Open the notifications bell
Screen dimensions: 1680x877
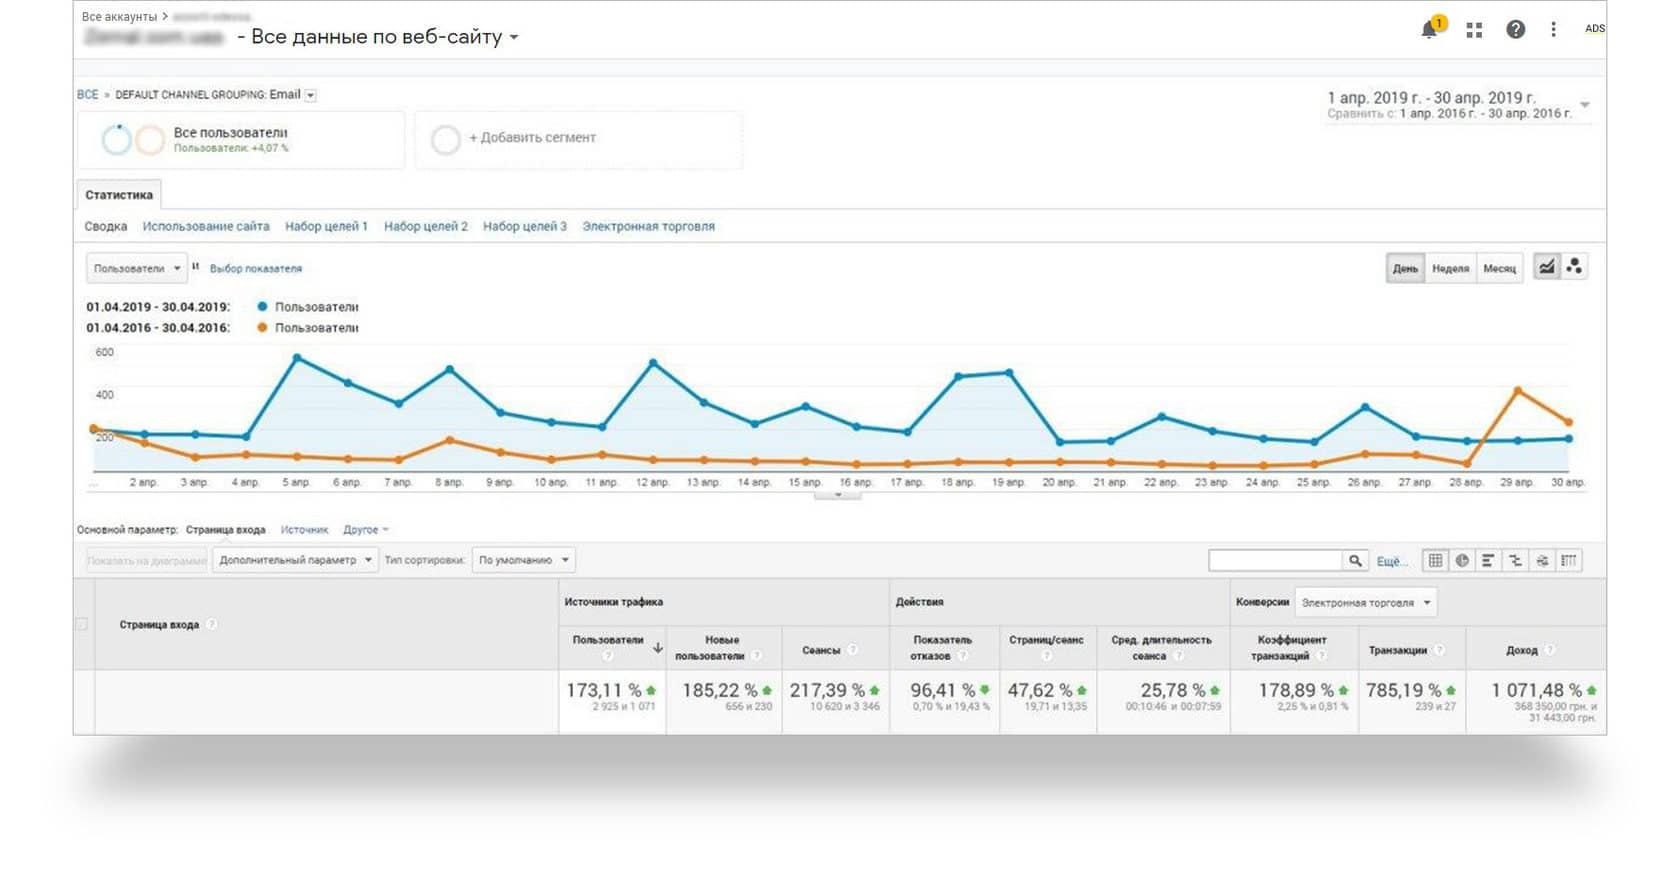coord(1430,29)
